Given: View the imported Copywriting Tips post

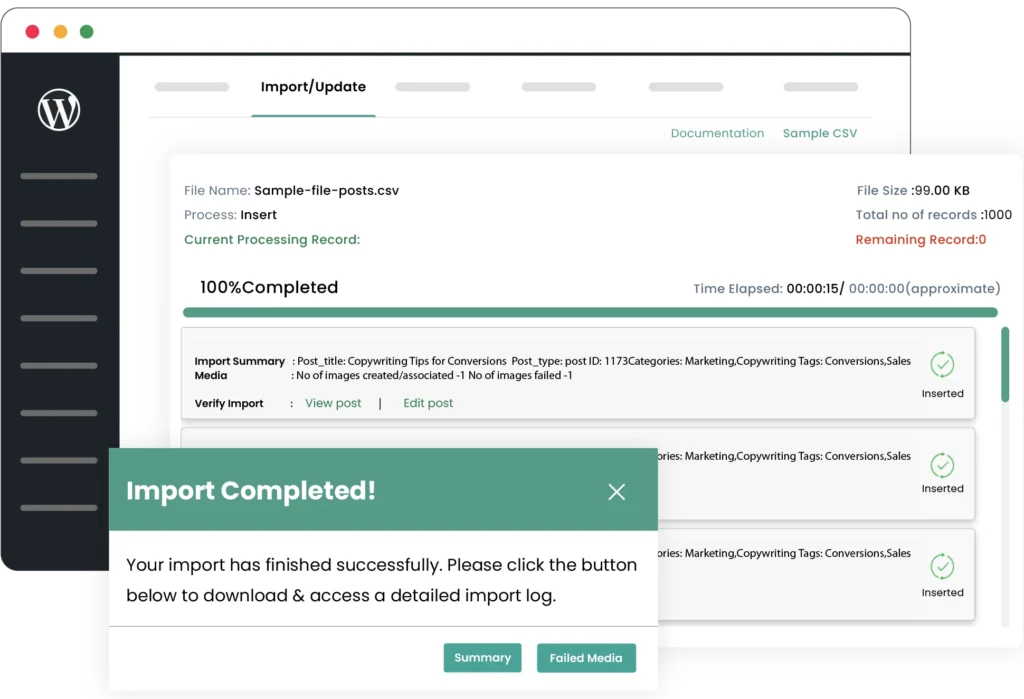Looking at the screenshot, I should click(x=332, y=402).
